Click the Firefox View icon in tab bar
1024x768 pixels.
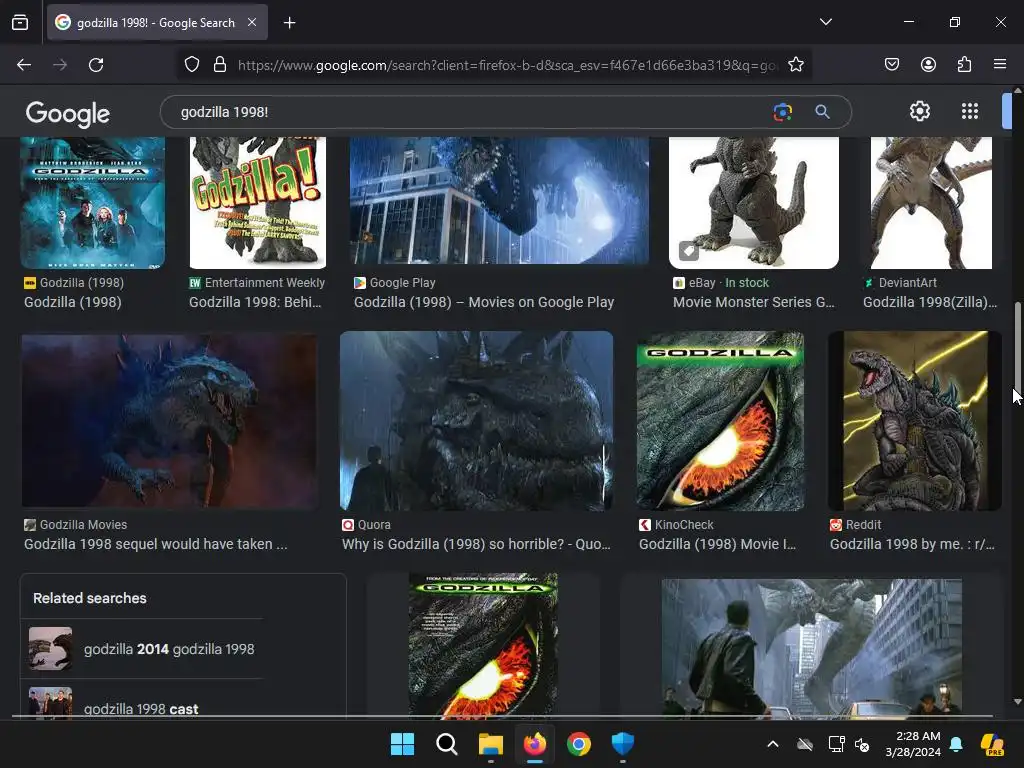point(20,23)
